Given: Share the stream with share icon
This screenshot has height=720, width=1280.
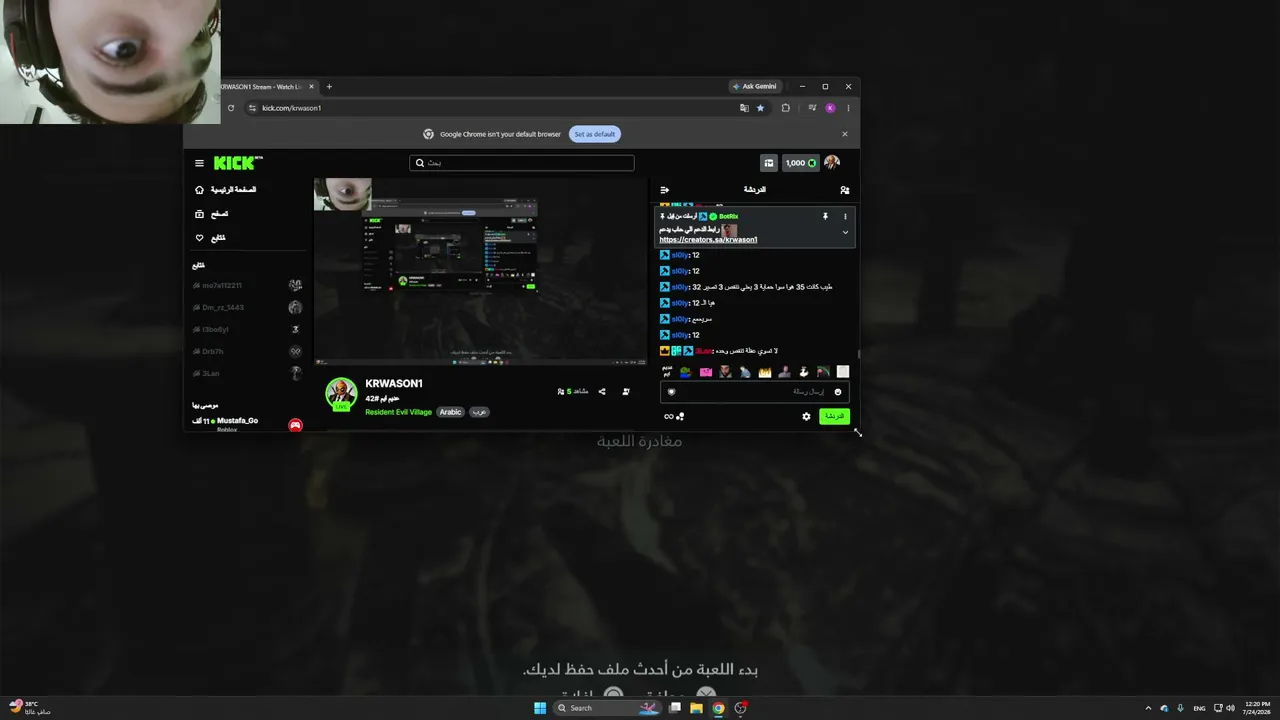Looking at the screenshot, I should [x=602, y=392].
